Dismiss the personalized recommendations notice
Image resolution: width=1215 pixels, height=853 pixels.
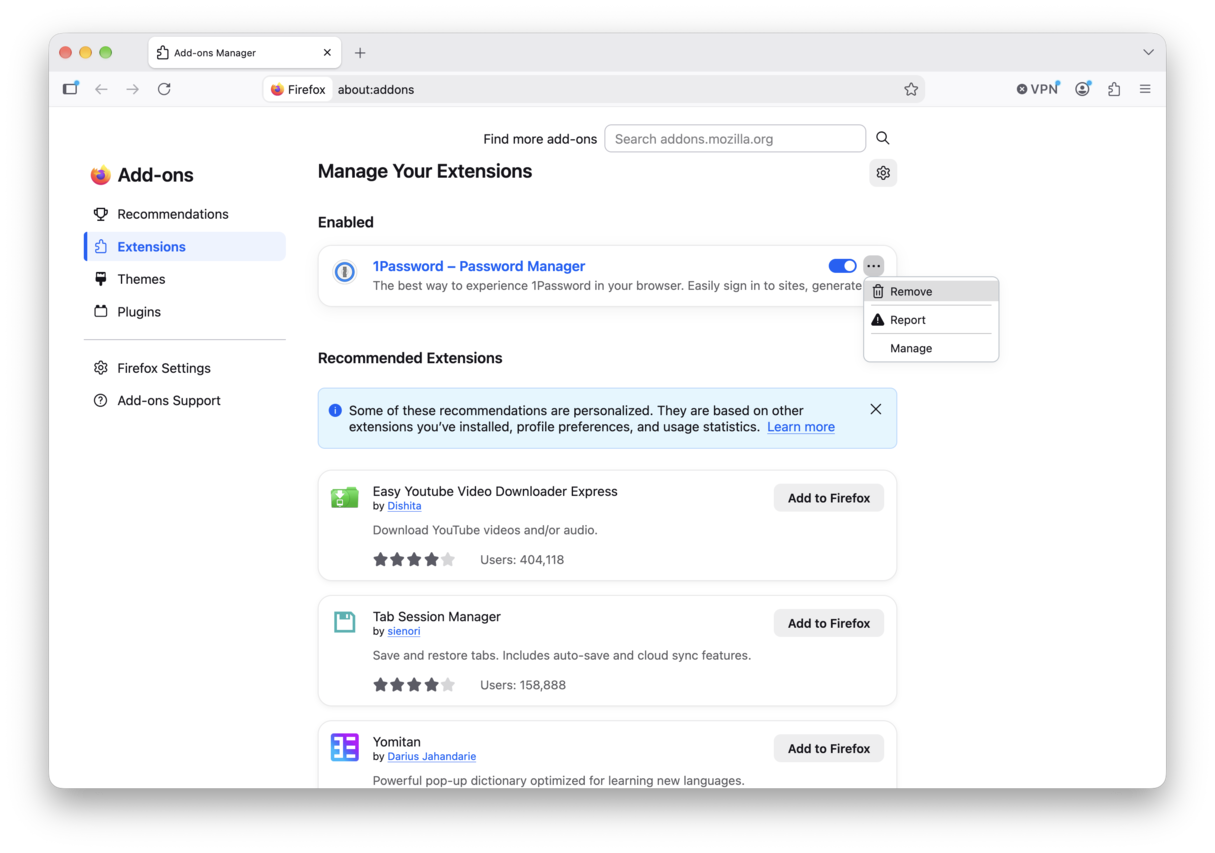[x=876, y=409]
